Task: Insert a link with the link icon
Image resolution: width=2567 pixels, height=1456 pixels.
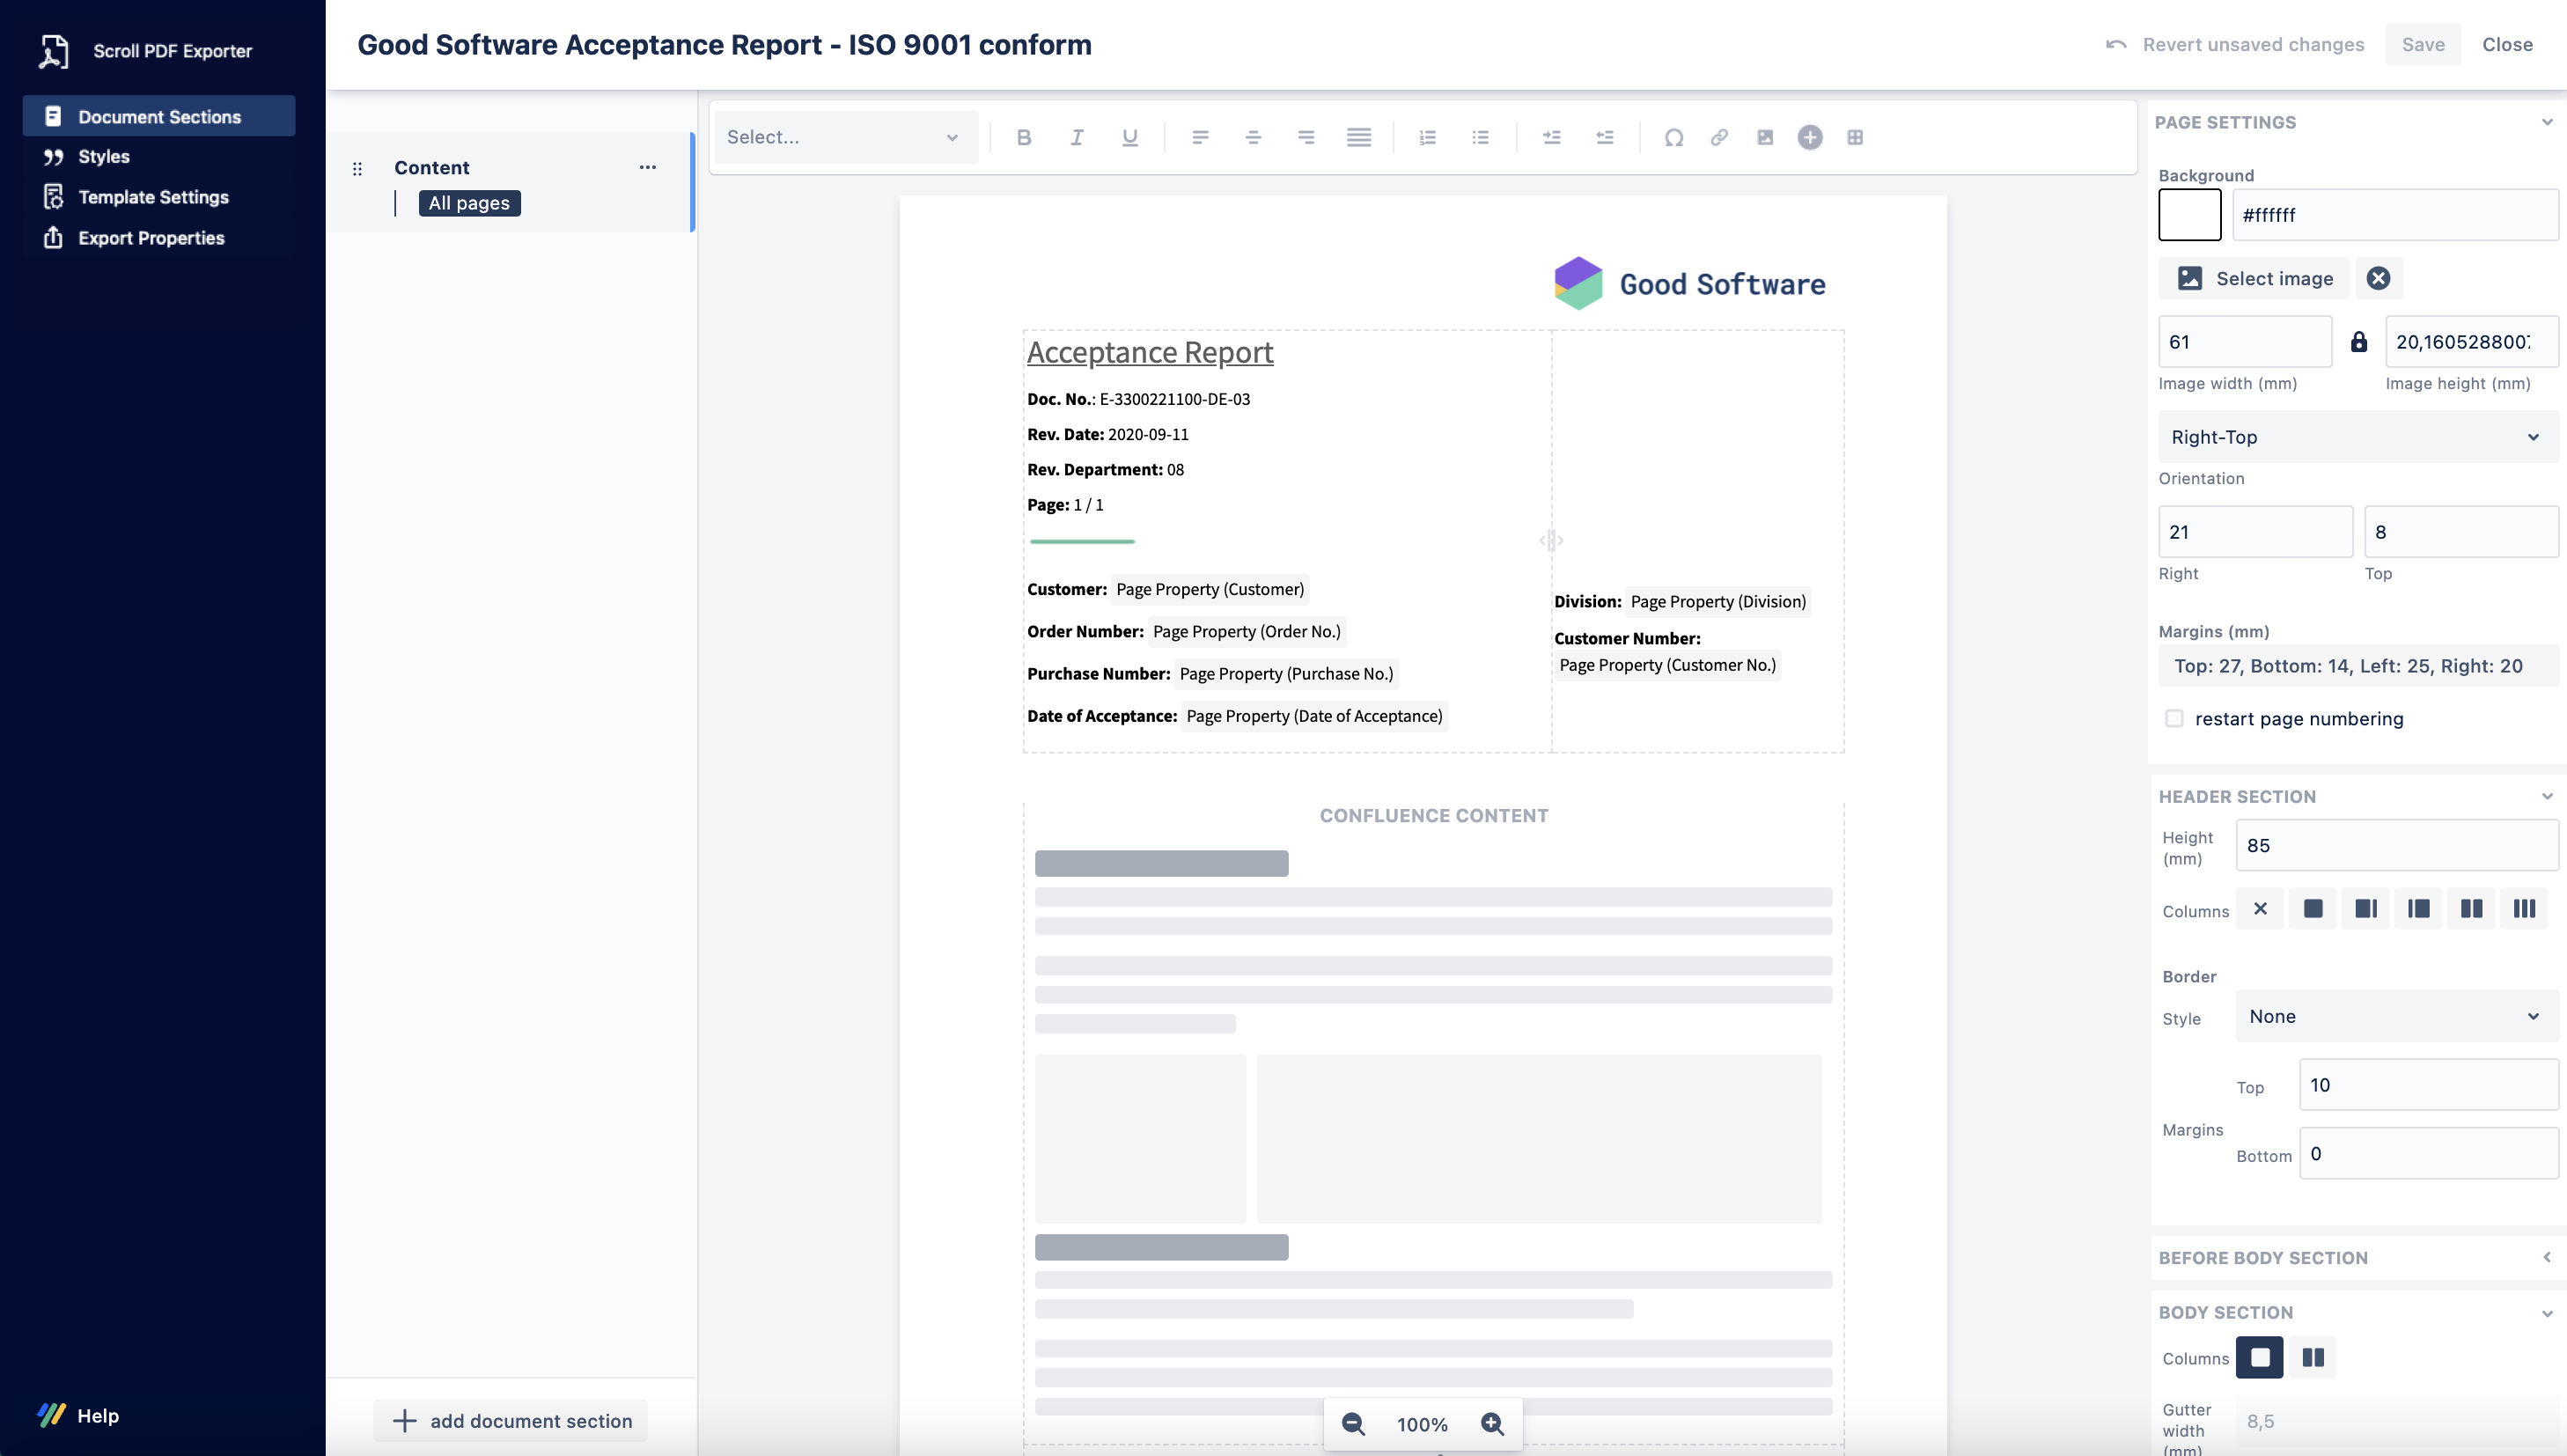Action: [1719, 137]
